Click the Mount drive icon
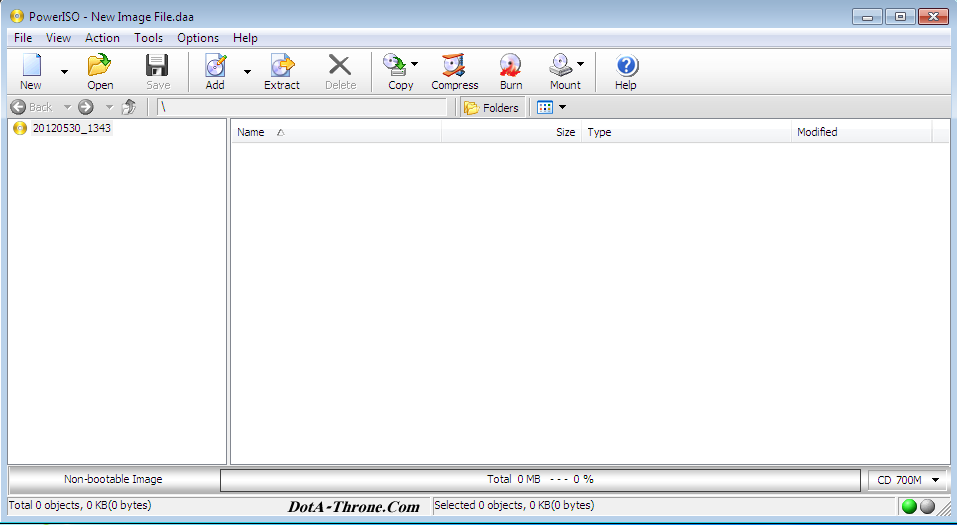The image size is (957, 525). 562,65
